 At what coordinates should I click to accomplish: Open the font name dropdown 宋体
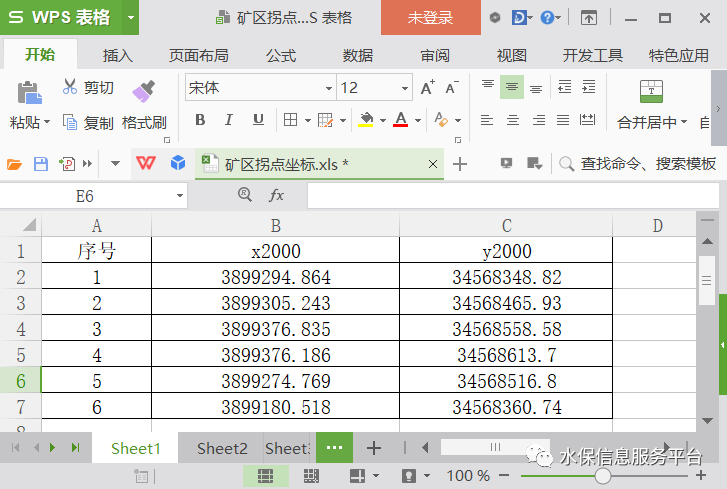(x=329, y=88)
